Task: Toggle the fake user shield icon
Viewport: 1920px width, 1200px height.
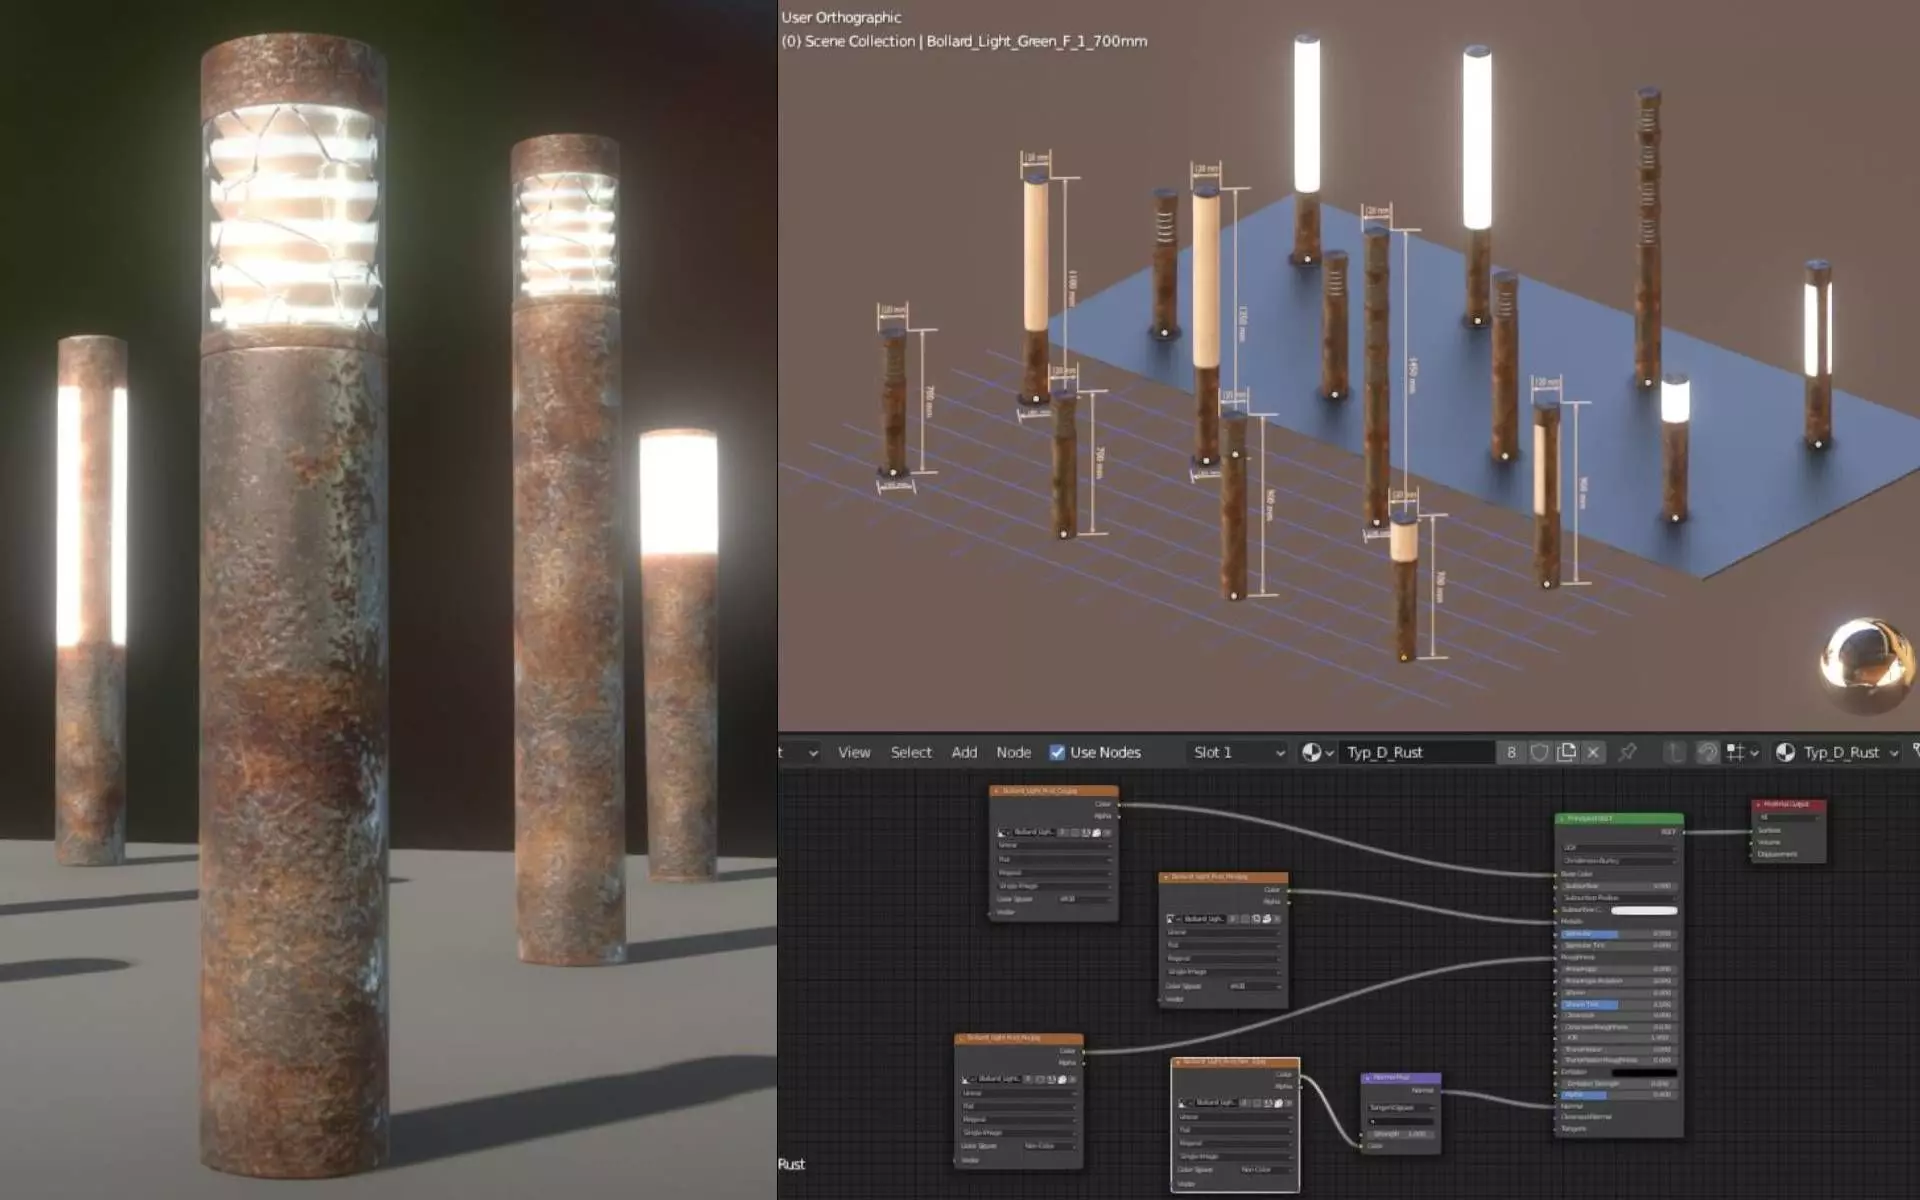Action: point(1540,752)
